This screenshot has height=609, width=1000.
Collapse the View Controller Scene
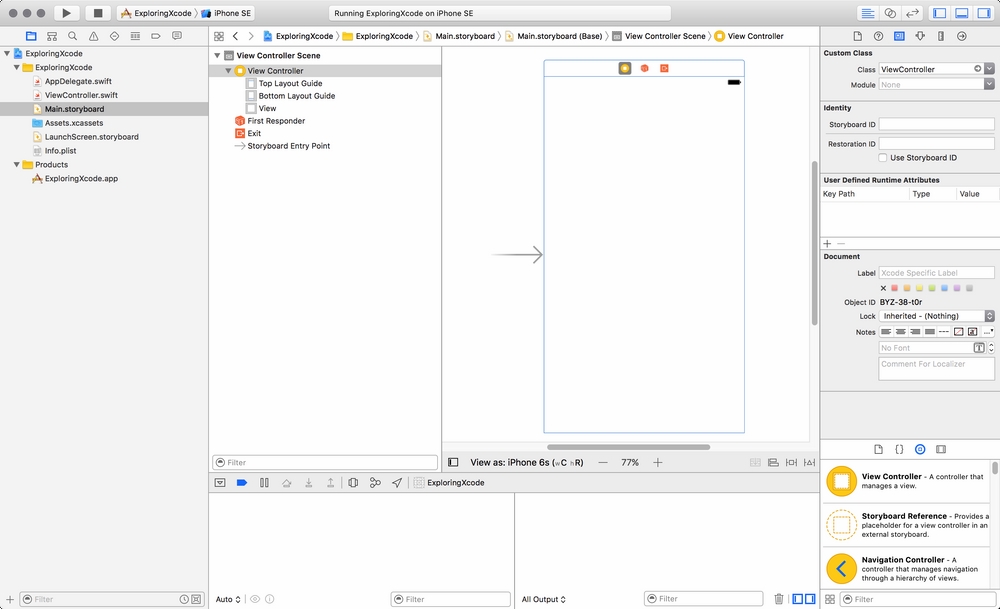point(217,55)
